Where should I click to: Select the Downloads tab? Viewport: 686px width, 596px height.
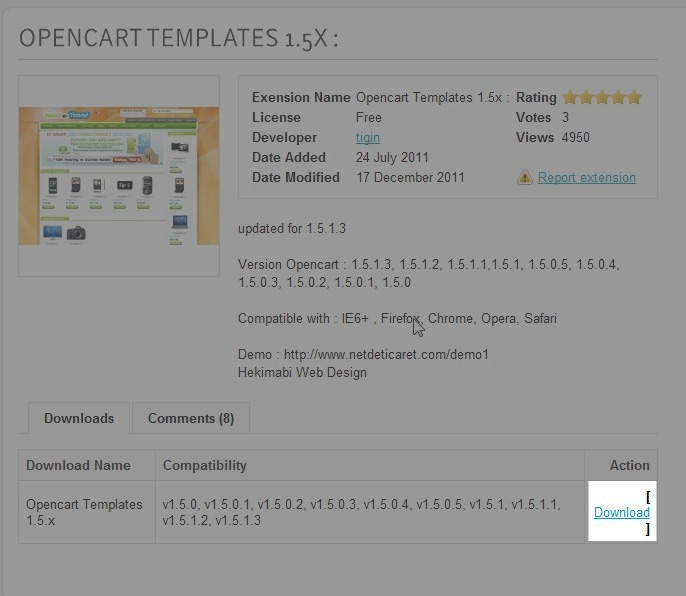pyautogui.click(x=79, y=418)
